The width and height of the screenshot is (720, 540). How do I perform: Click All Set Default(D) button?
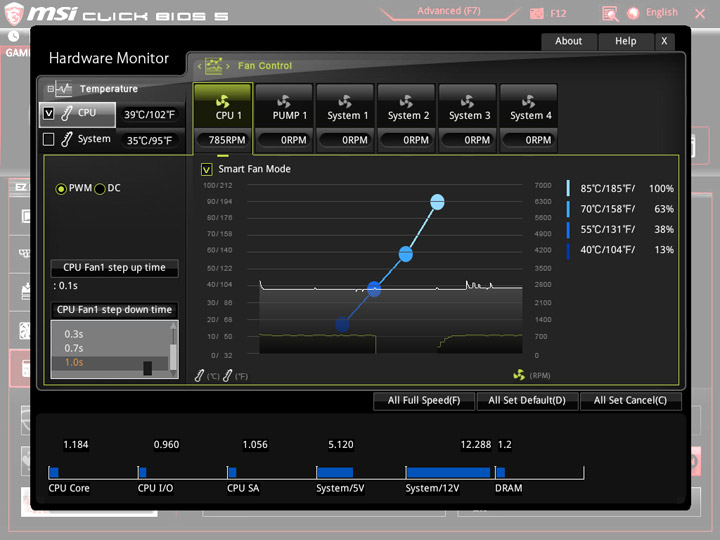527,400
